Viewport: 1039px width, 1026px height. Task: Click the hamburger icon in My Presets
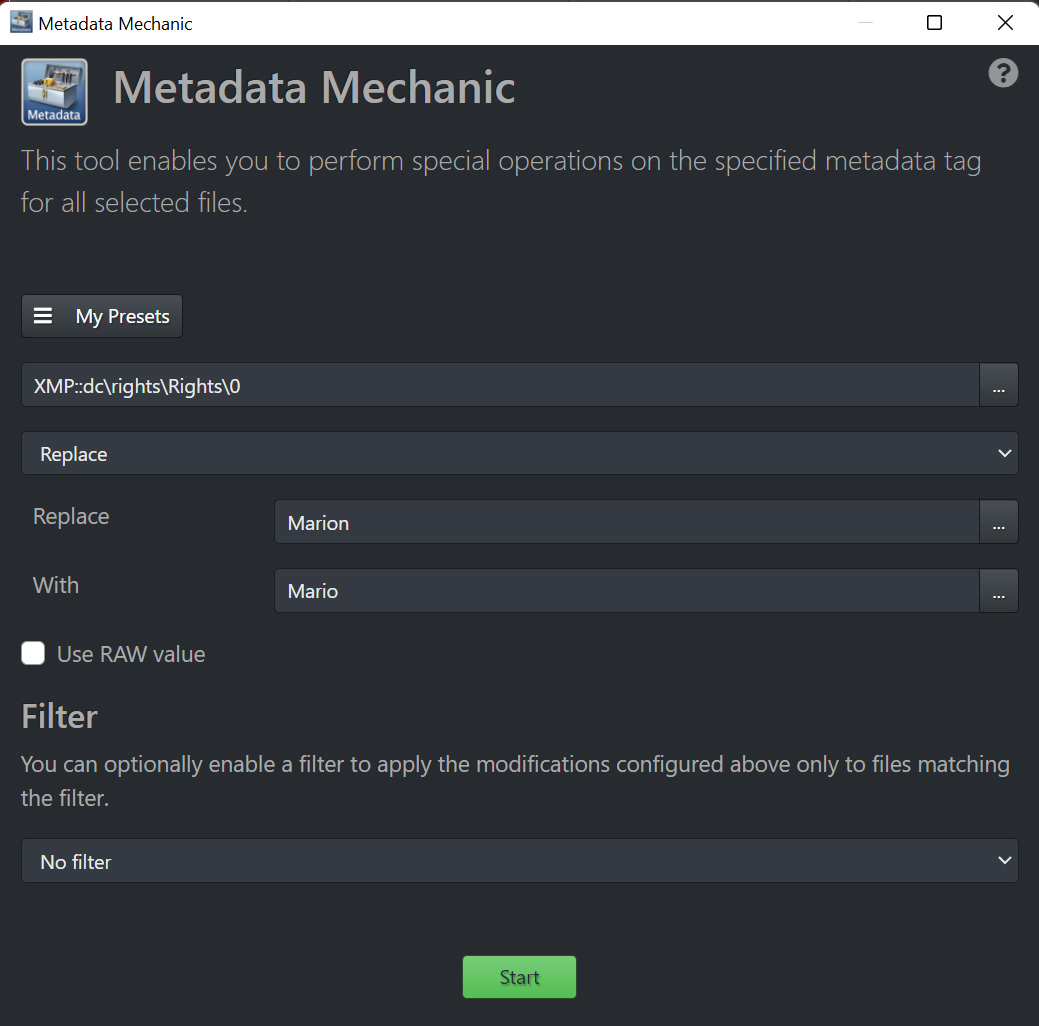tap(43, 316)
